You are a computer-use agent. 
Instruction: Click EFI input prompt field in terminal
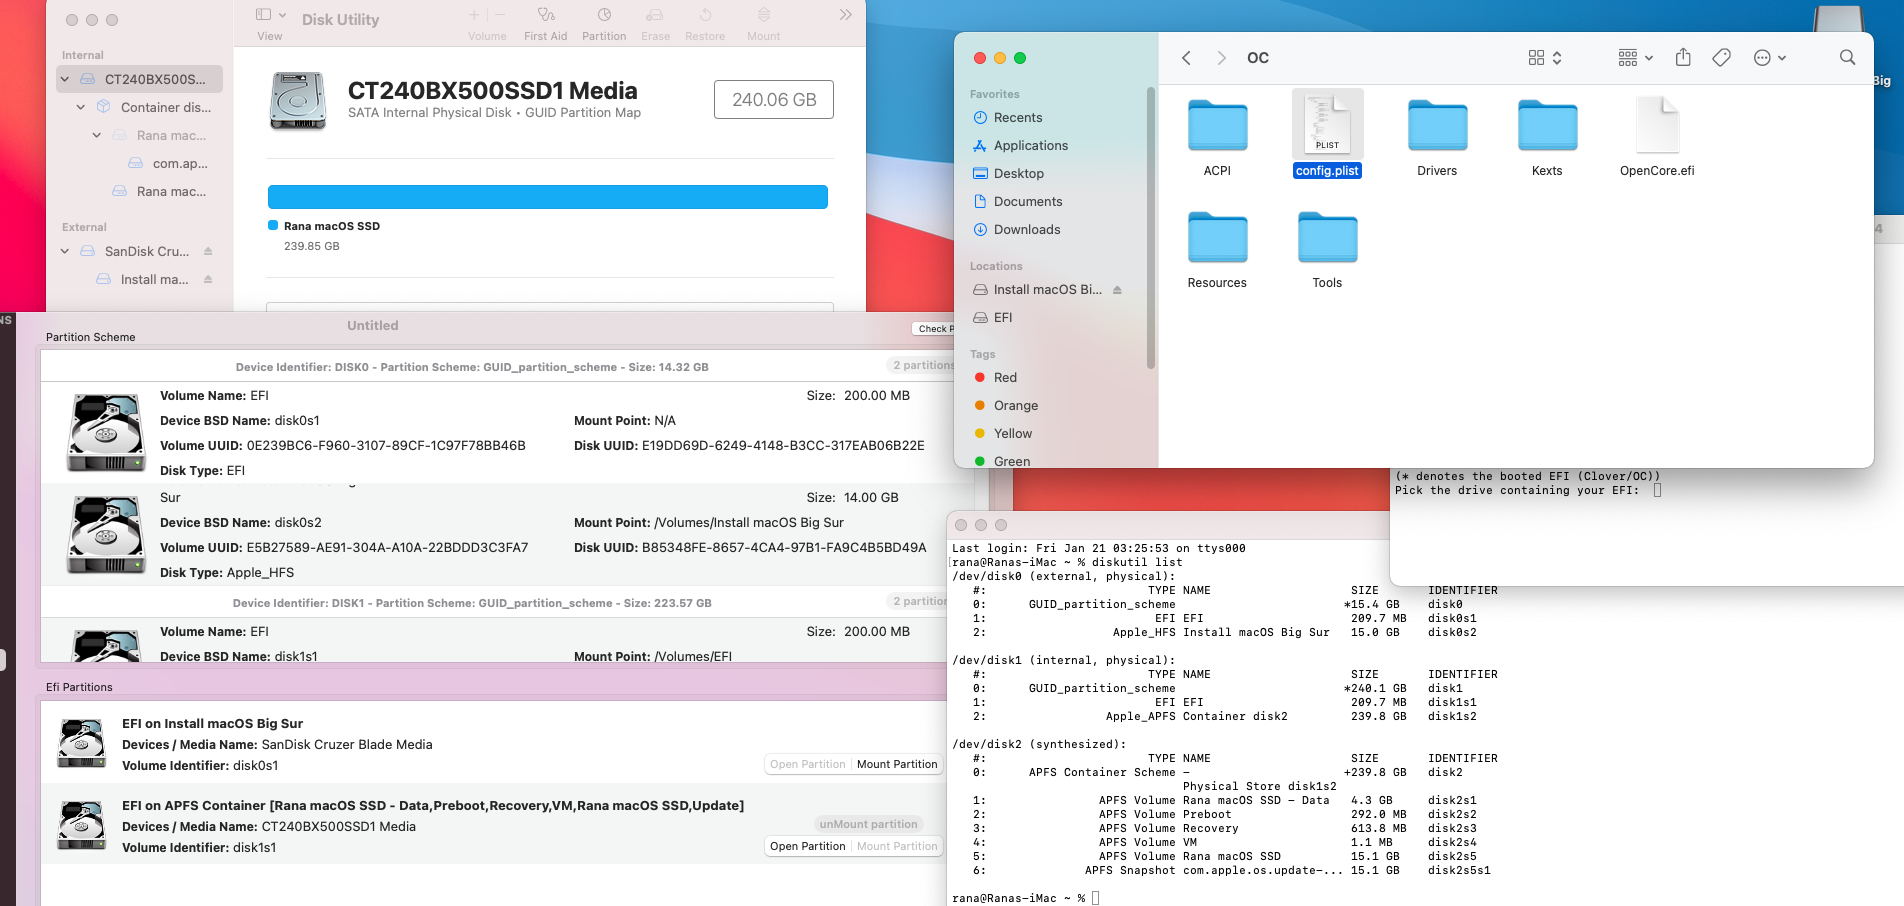[x=1657, y=491]
